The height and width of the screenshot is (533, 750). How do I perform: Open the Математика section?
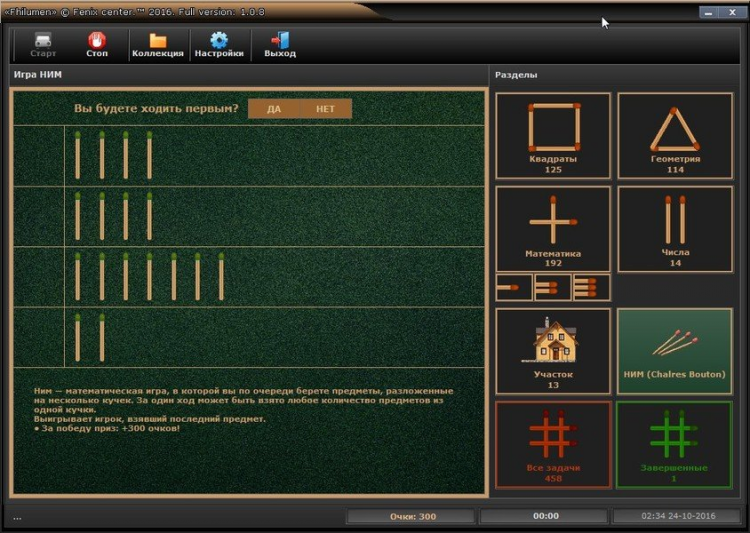coord(553,229)
